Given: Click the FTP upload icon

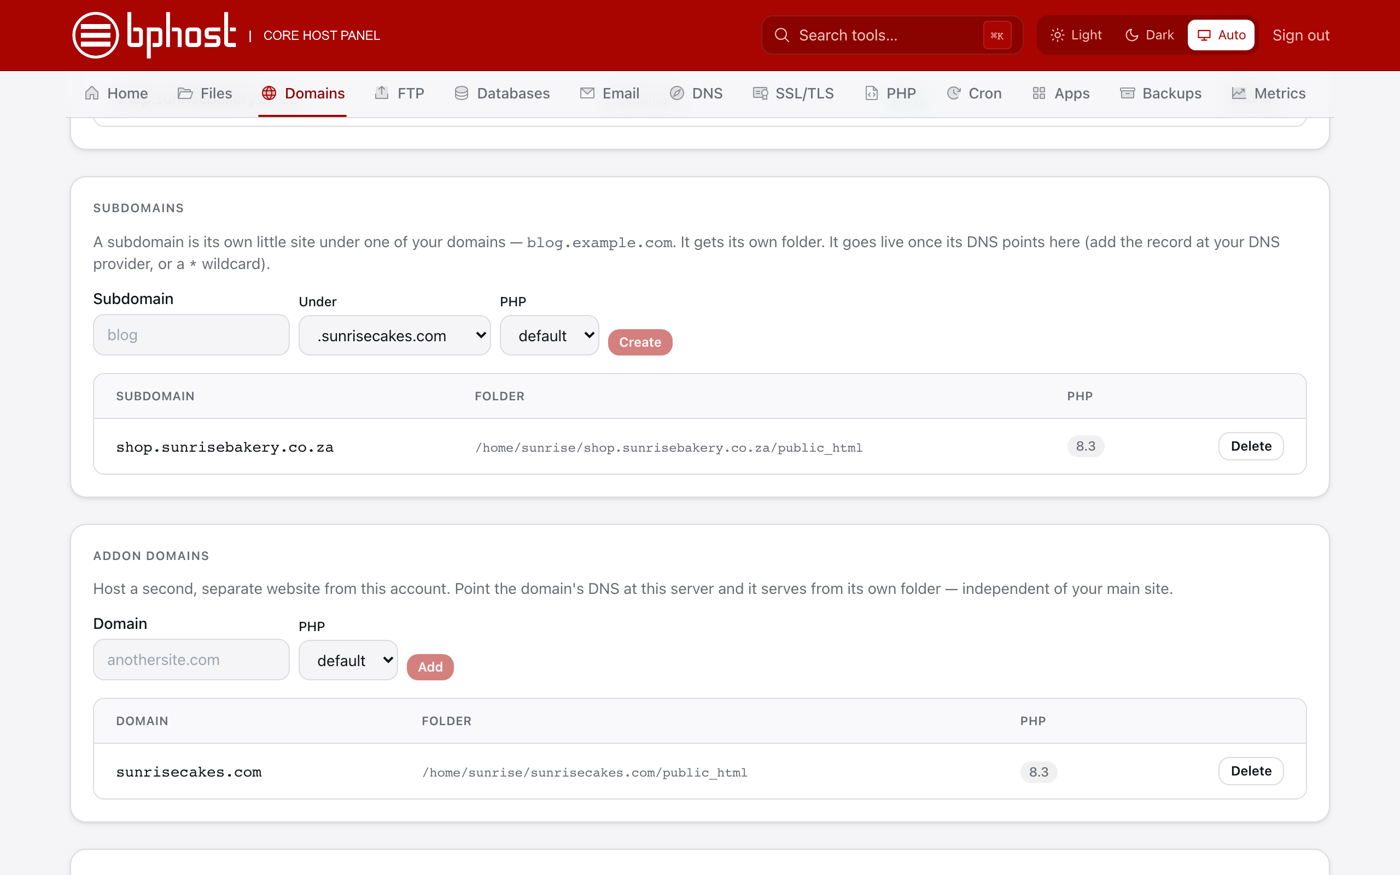Looking at the screenshot, I should [x=382, y=93].
